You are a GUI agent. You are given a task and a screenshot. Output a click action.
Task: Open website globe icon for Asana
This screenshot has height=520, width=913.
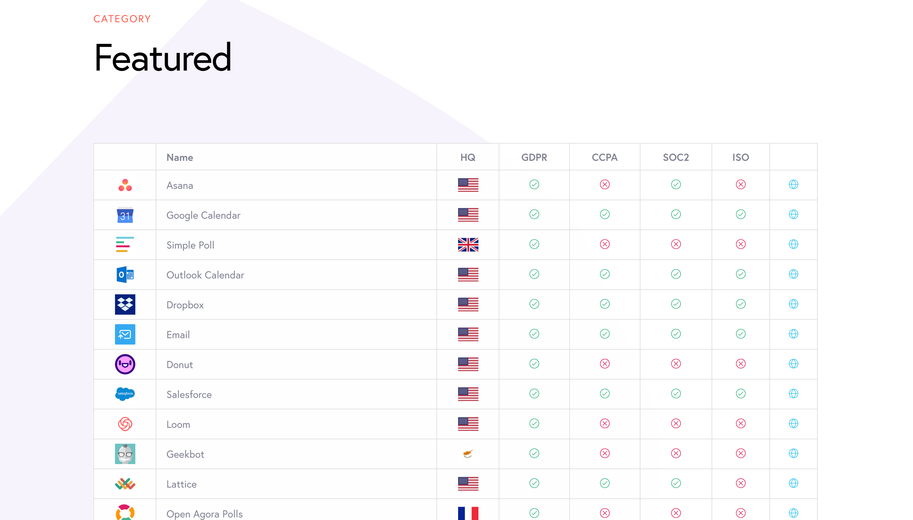pos(793,185)
